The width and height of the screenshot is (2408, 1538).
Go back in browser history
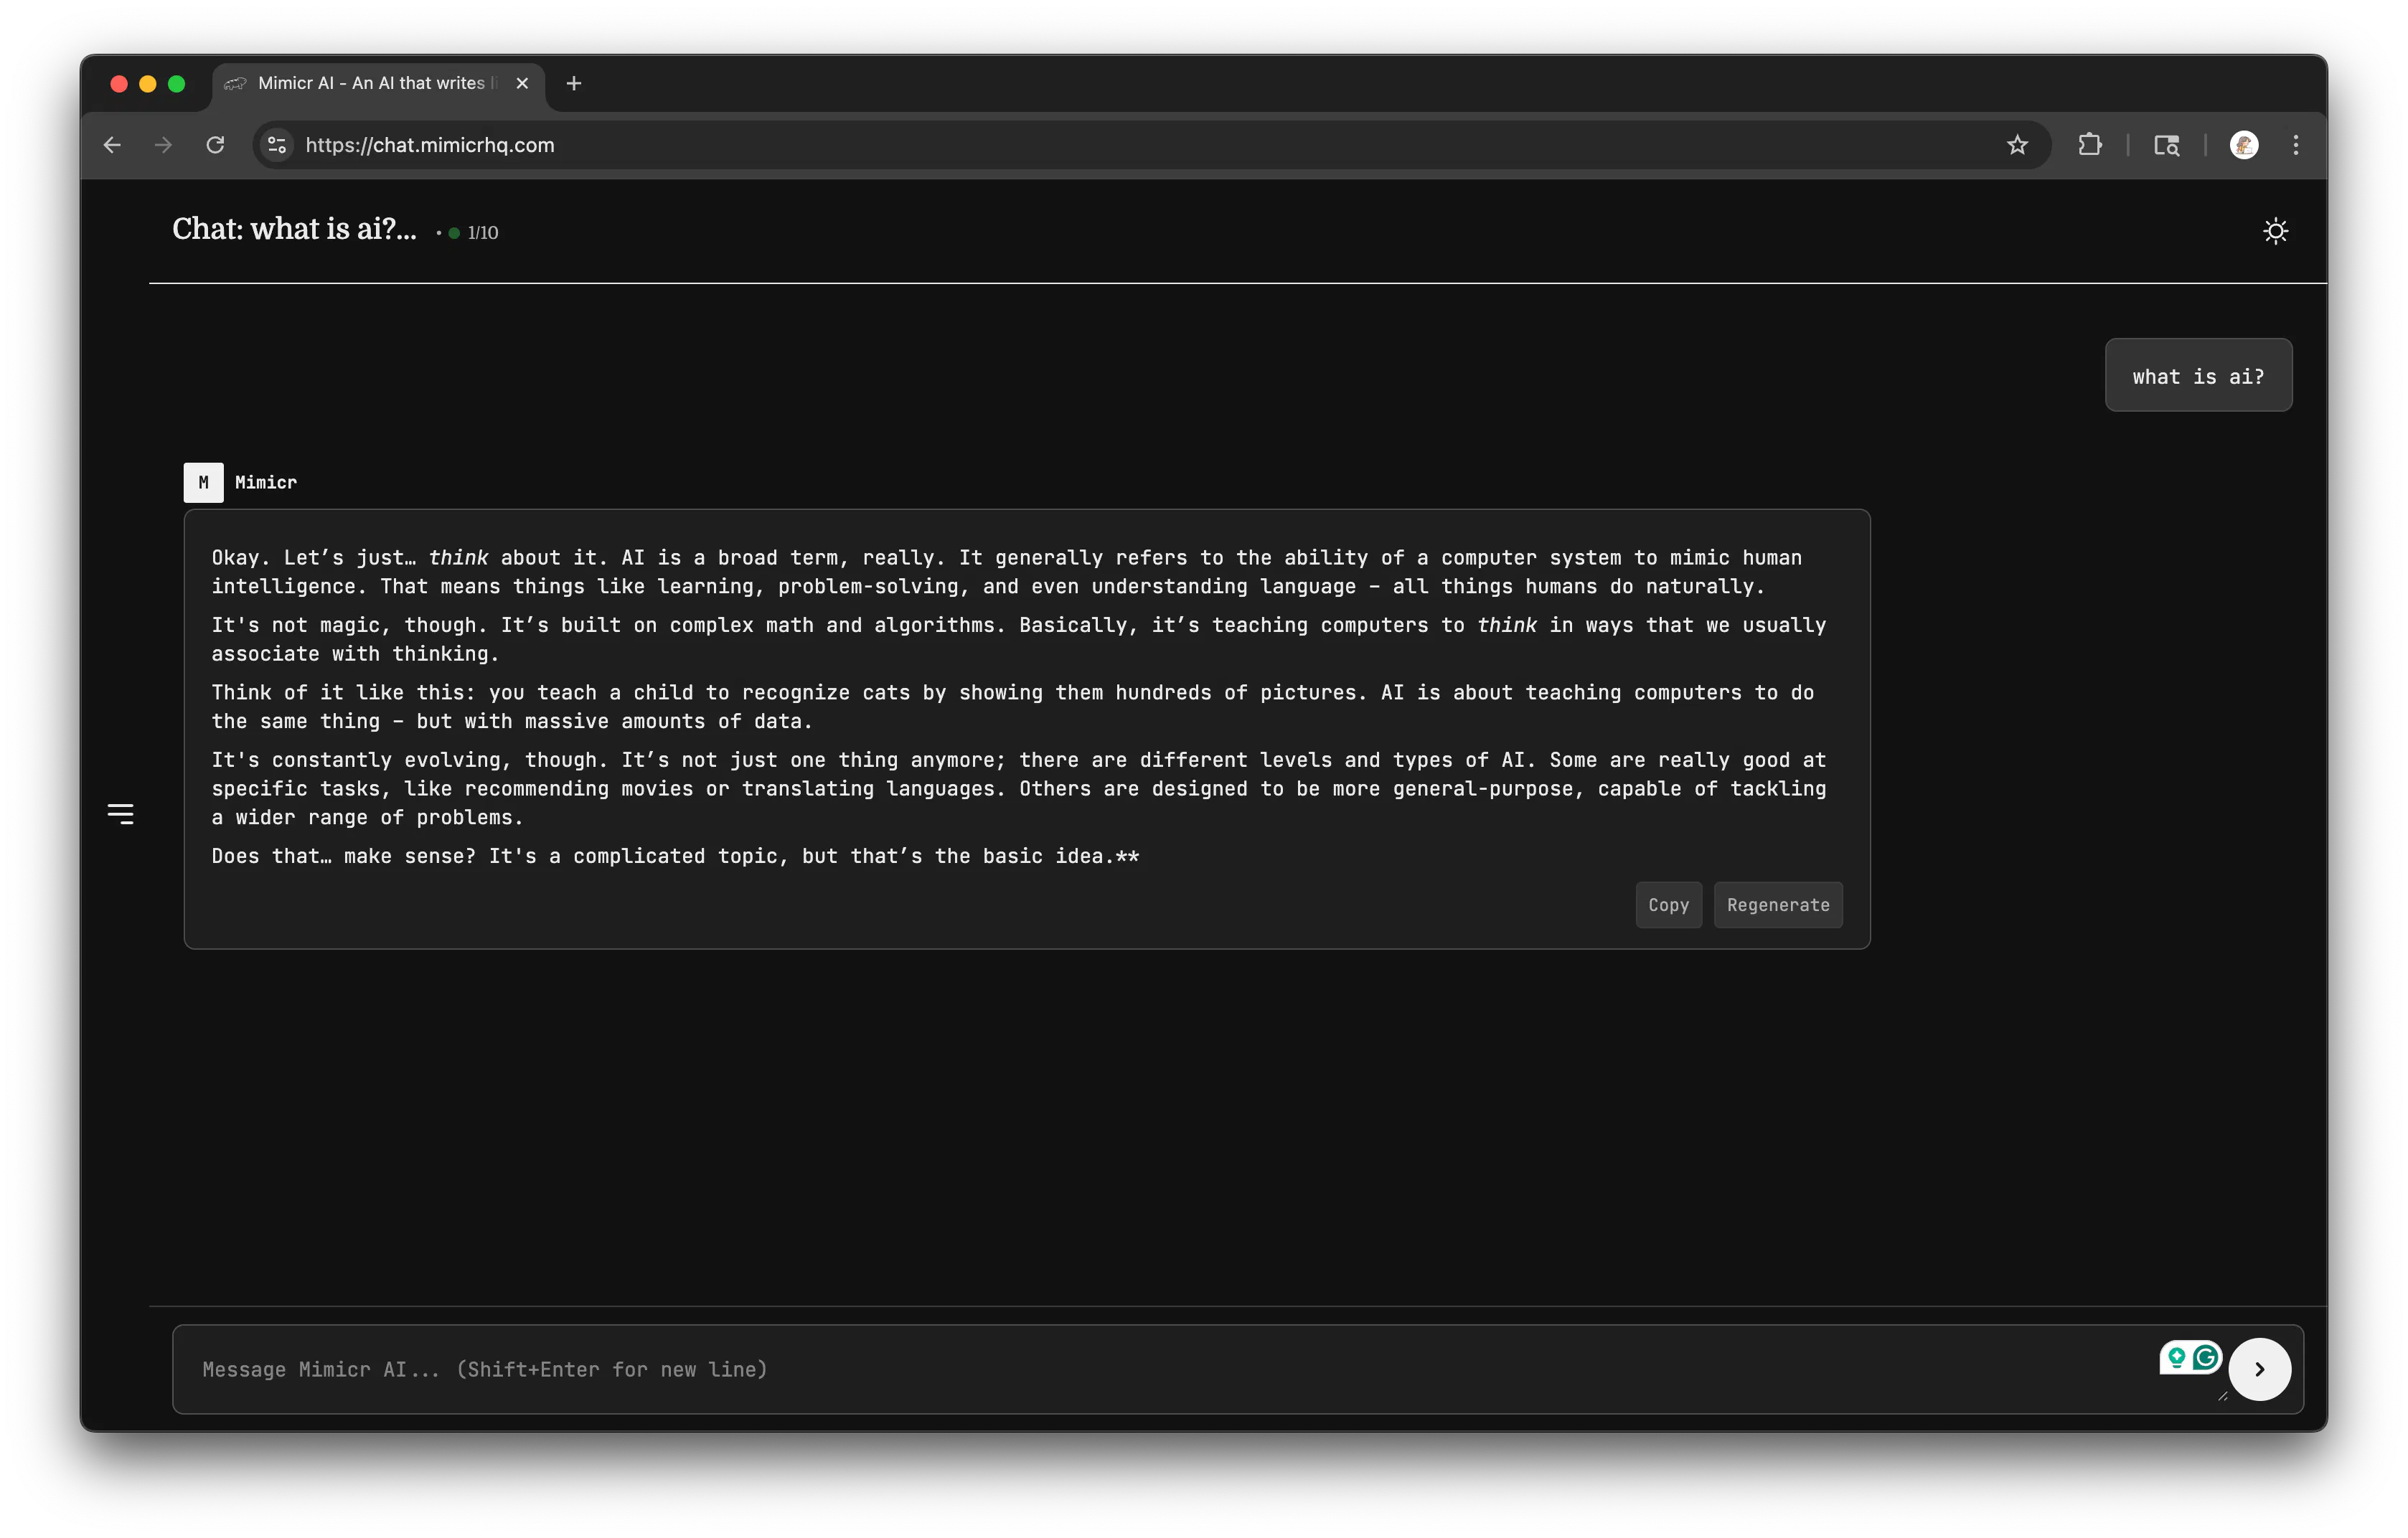[112, 145]
